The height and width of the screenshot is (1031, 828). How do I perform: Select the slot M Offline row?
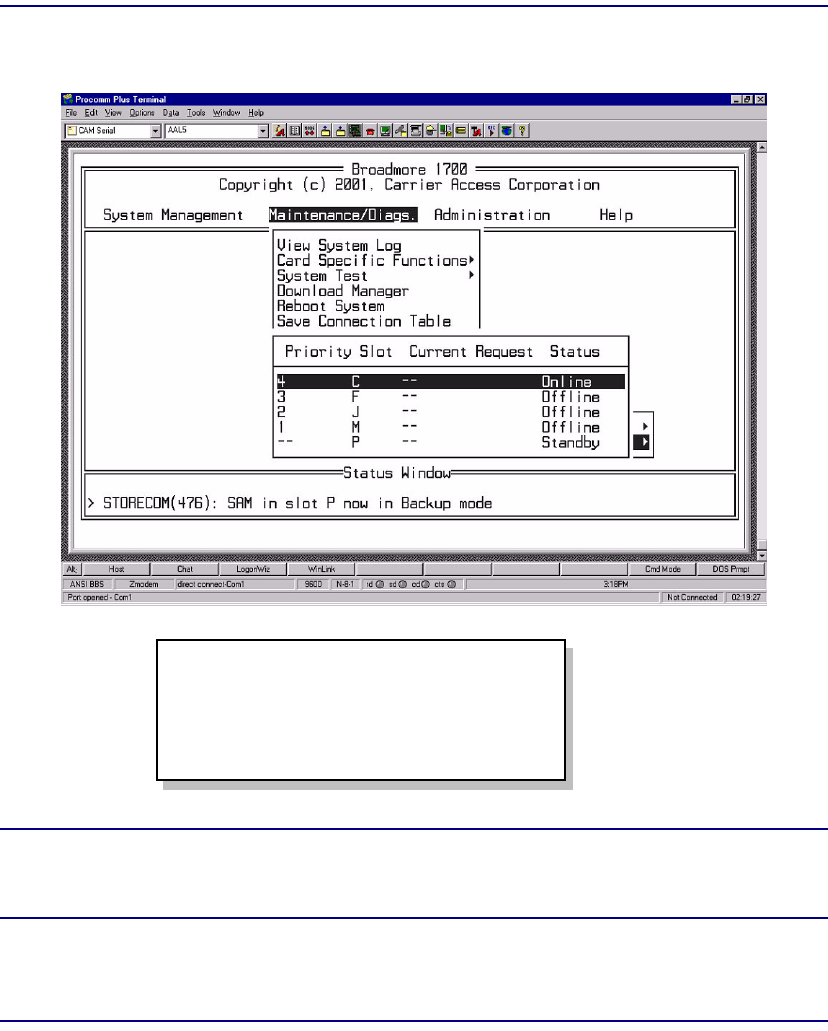[x=451, y=427]
